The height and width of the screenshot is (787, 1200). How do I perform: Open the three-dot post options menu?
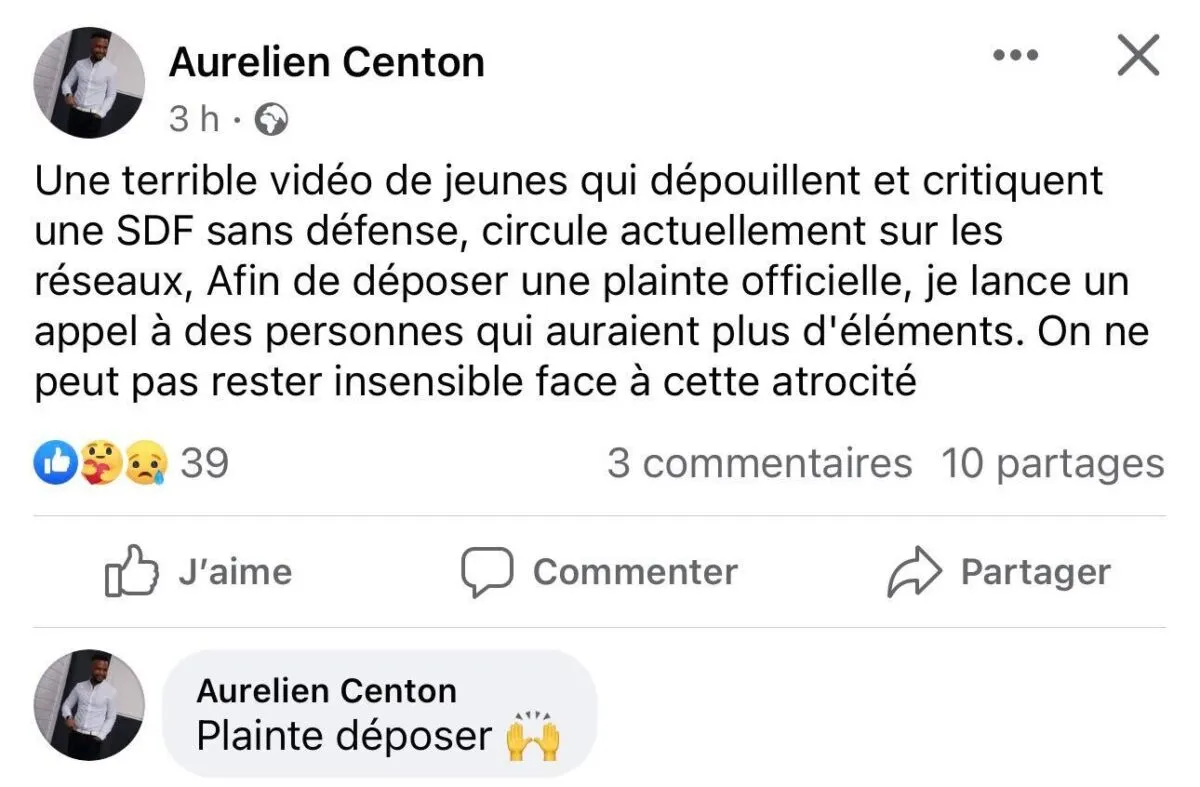1015,55
